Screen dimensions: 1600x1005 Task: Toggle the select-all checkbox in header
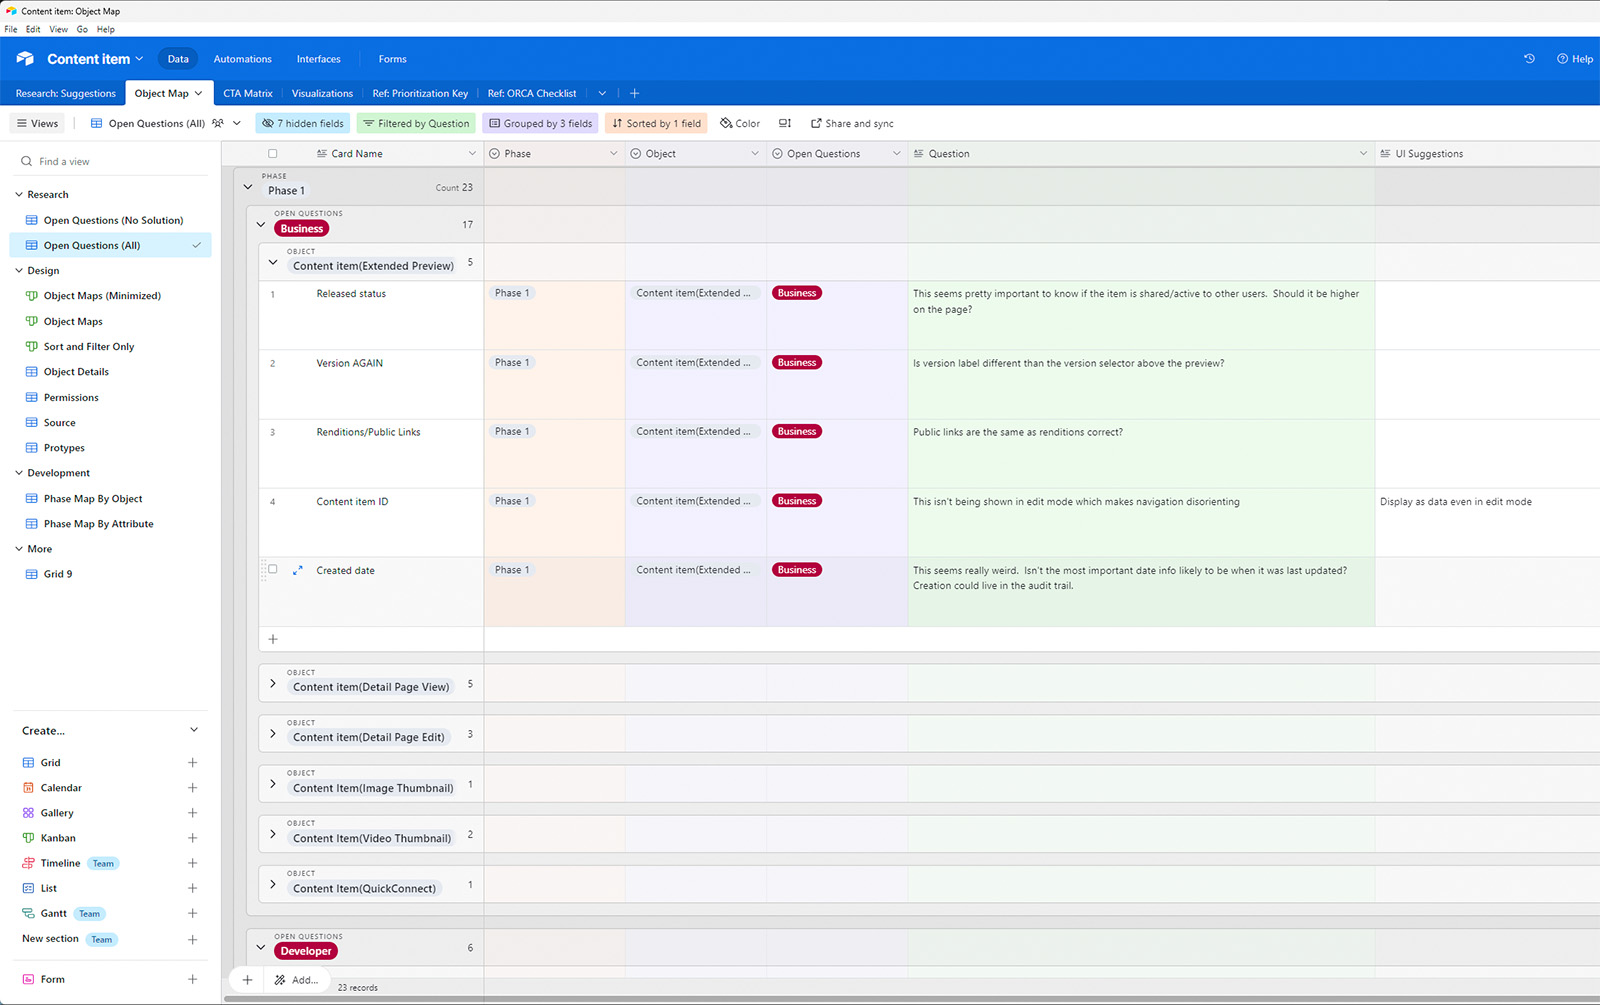[272, 154]
